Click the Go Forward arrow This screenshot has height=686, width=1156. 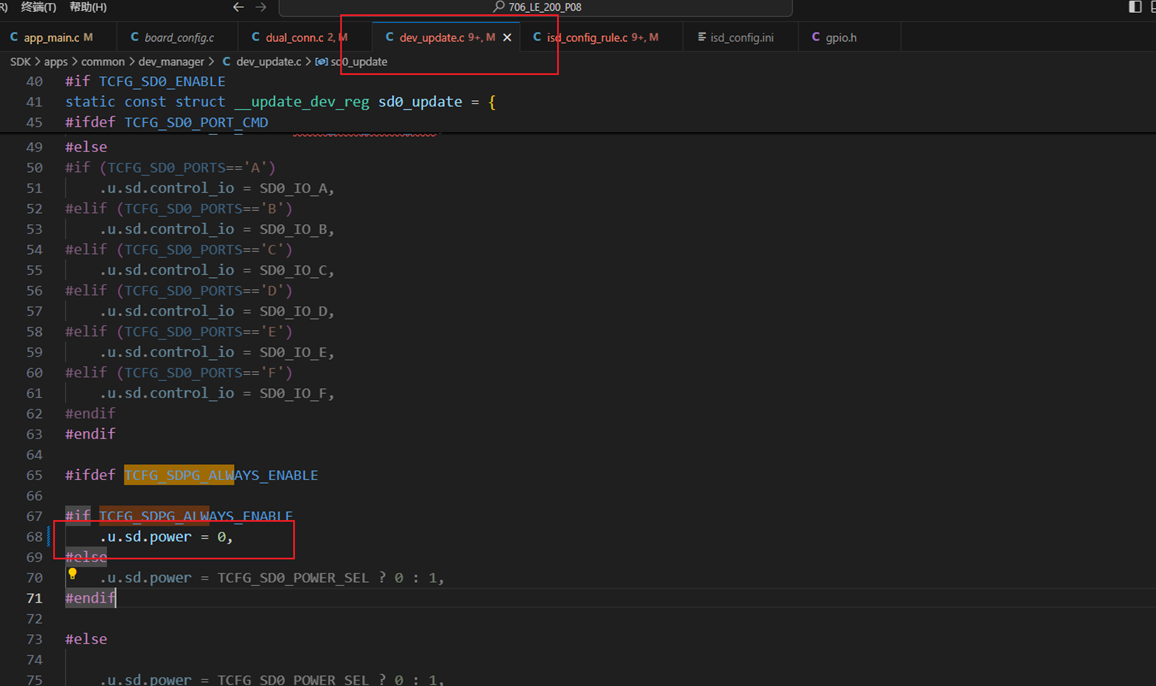[x=261, y=7]
